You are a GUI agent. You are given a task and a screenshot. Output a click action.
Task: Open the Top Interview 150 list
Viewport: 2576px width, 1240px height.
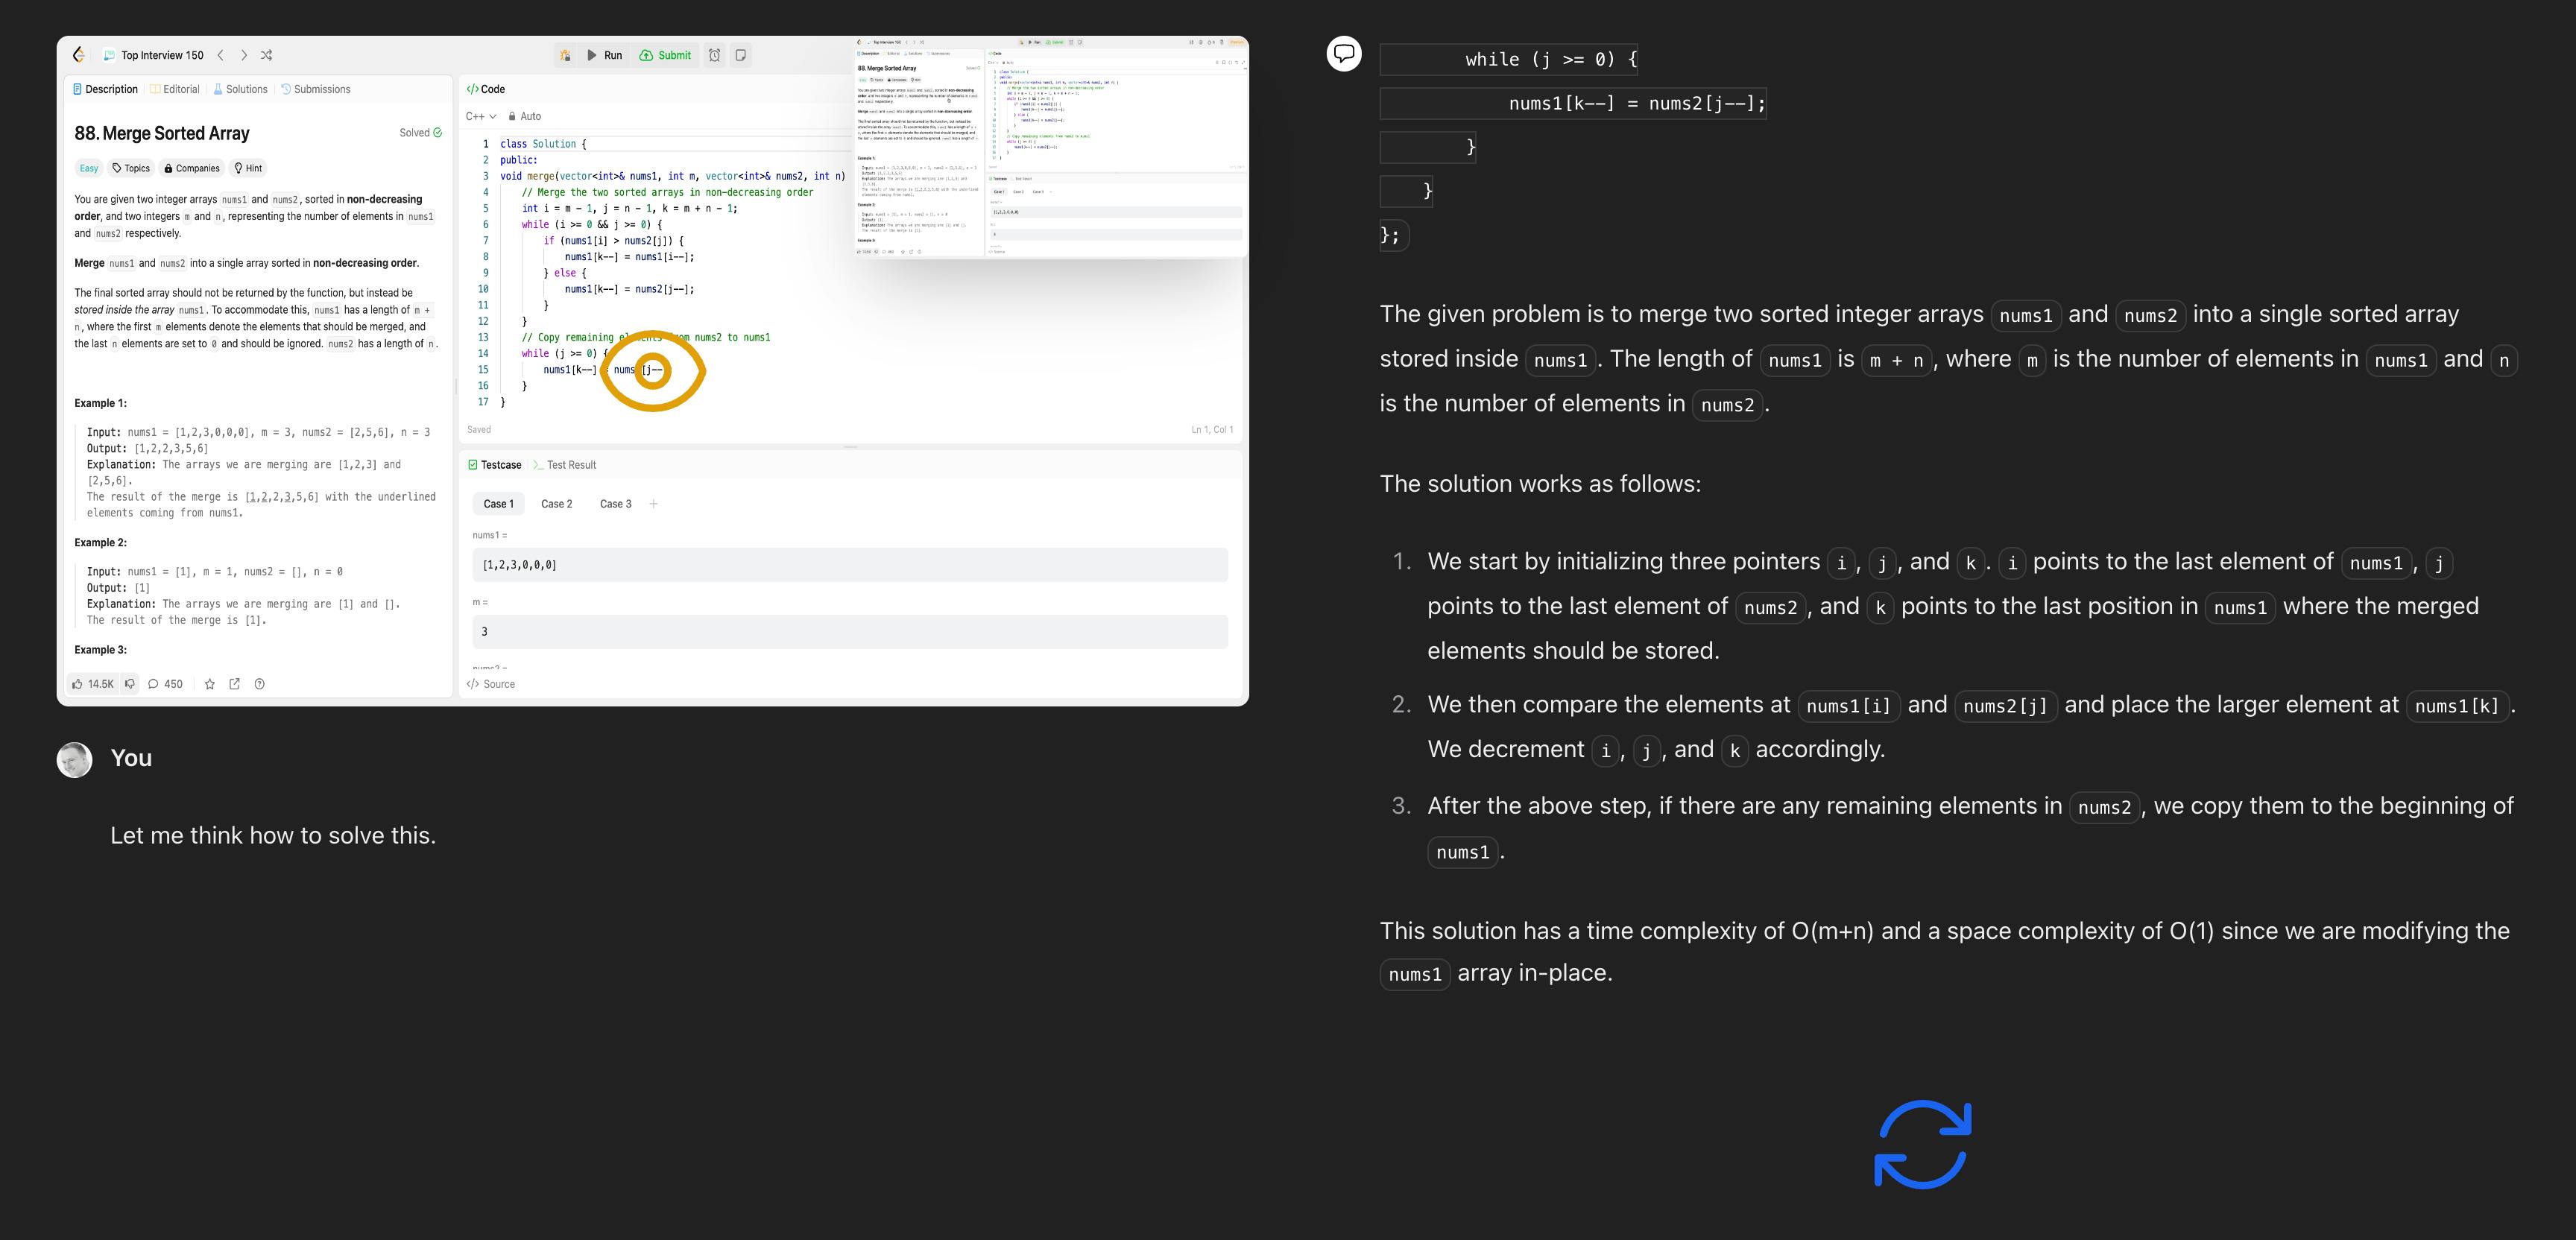(153, 55)
